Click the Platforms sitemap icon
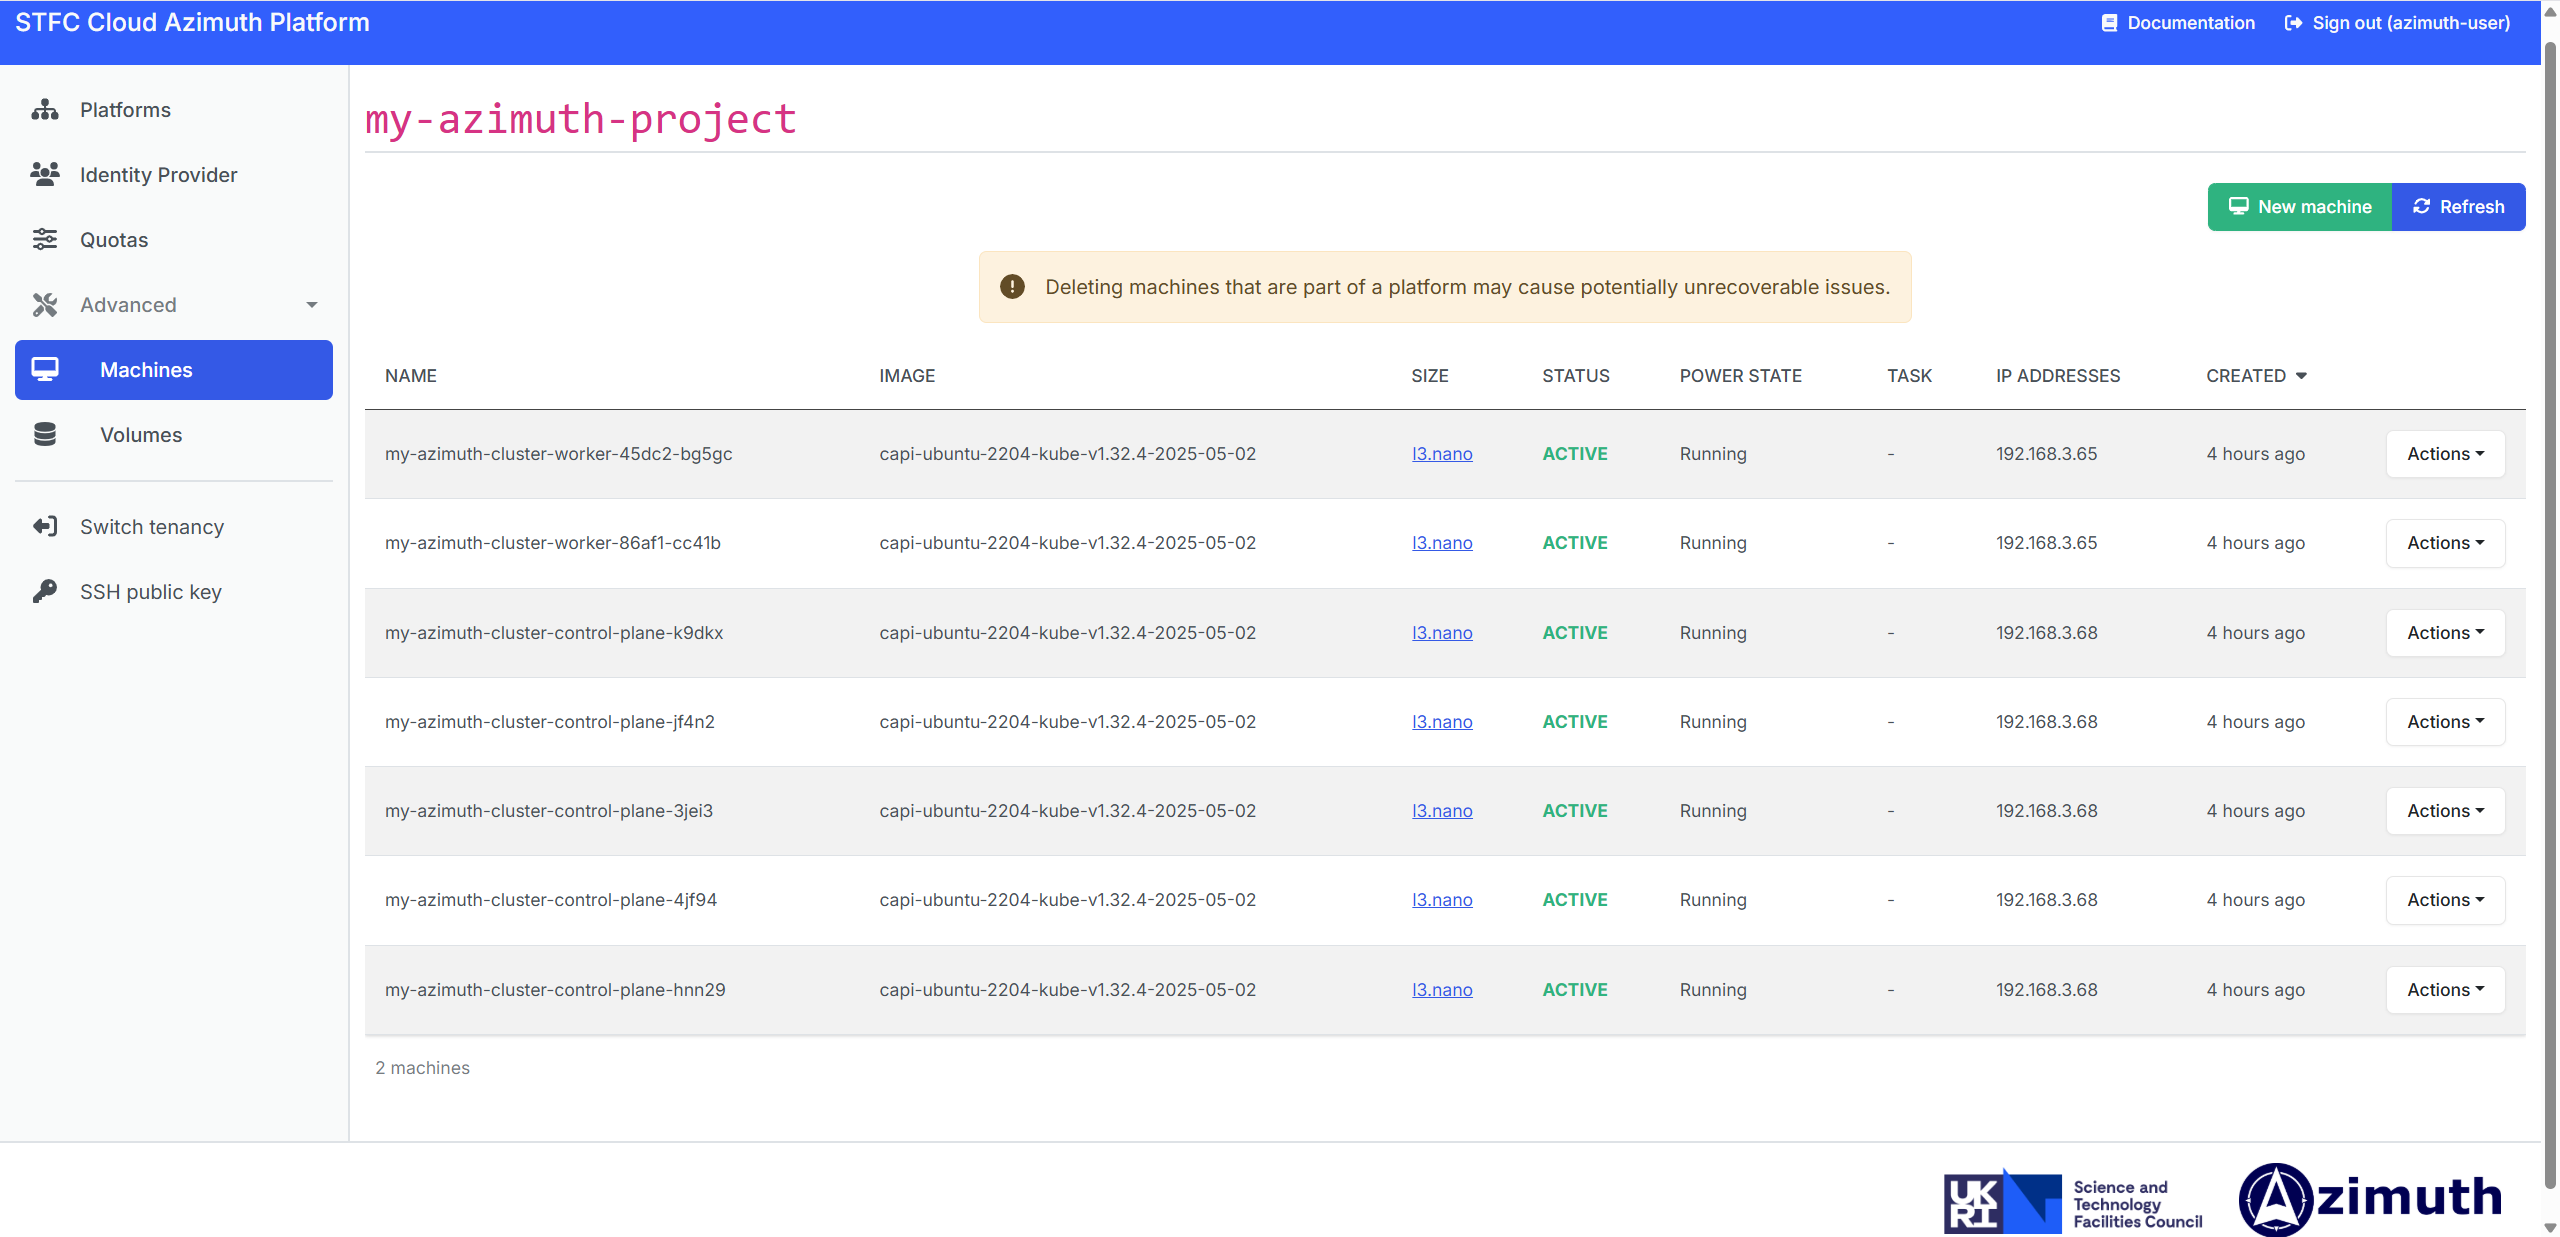 [45, 110]
